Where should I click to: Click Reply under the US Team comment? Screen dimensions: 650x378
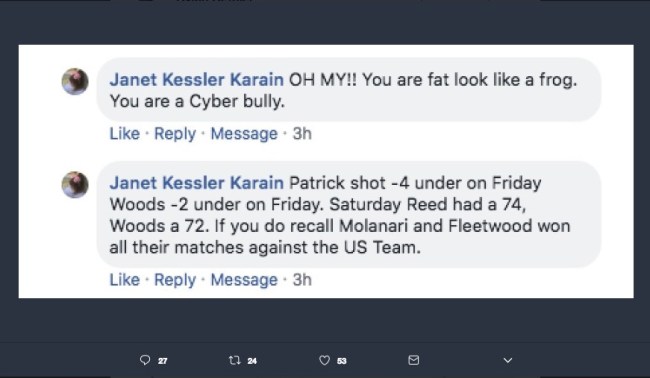[175, 280]
